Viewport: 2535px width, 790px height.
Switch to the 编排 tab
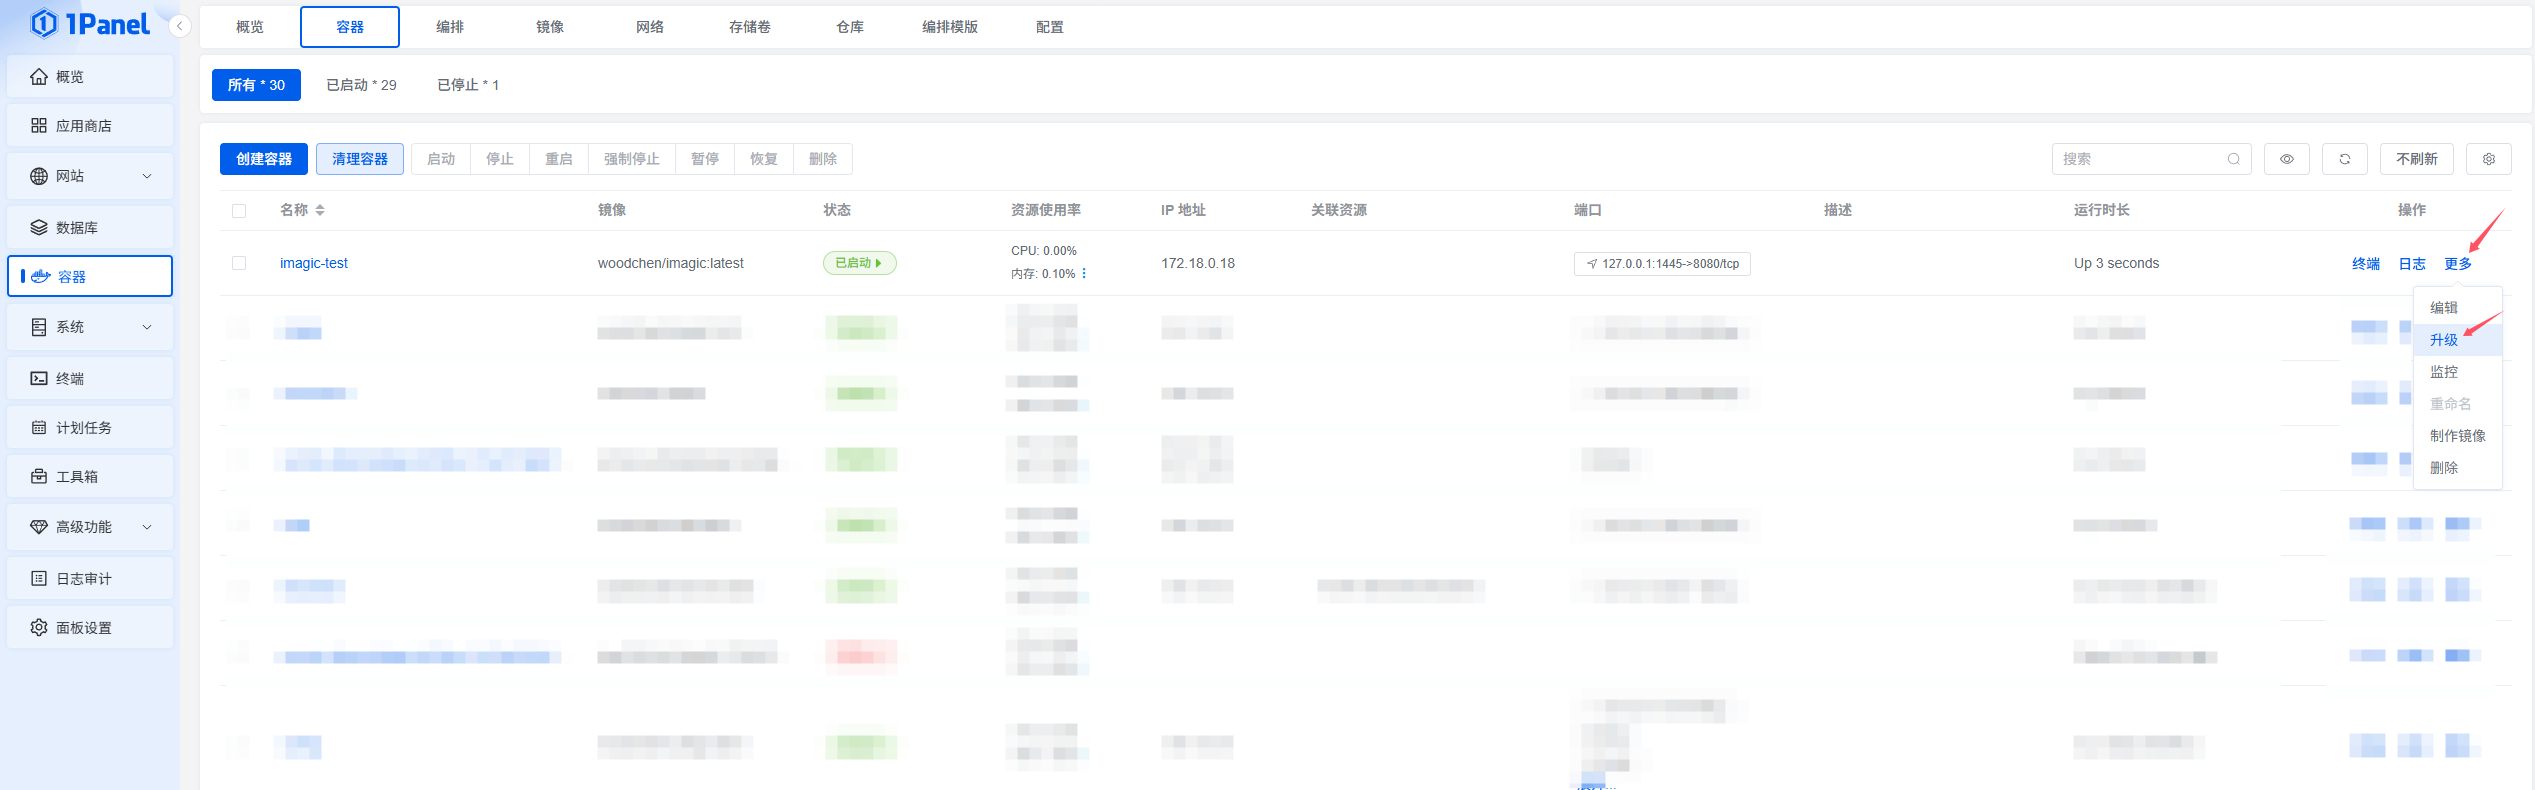tap(450, 27)
